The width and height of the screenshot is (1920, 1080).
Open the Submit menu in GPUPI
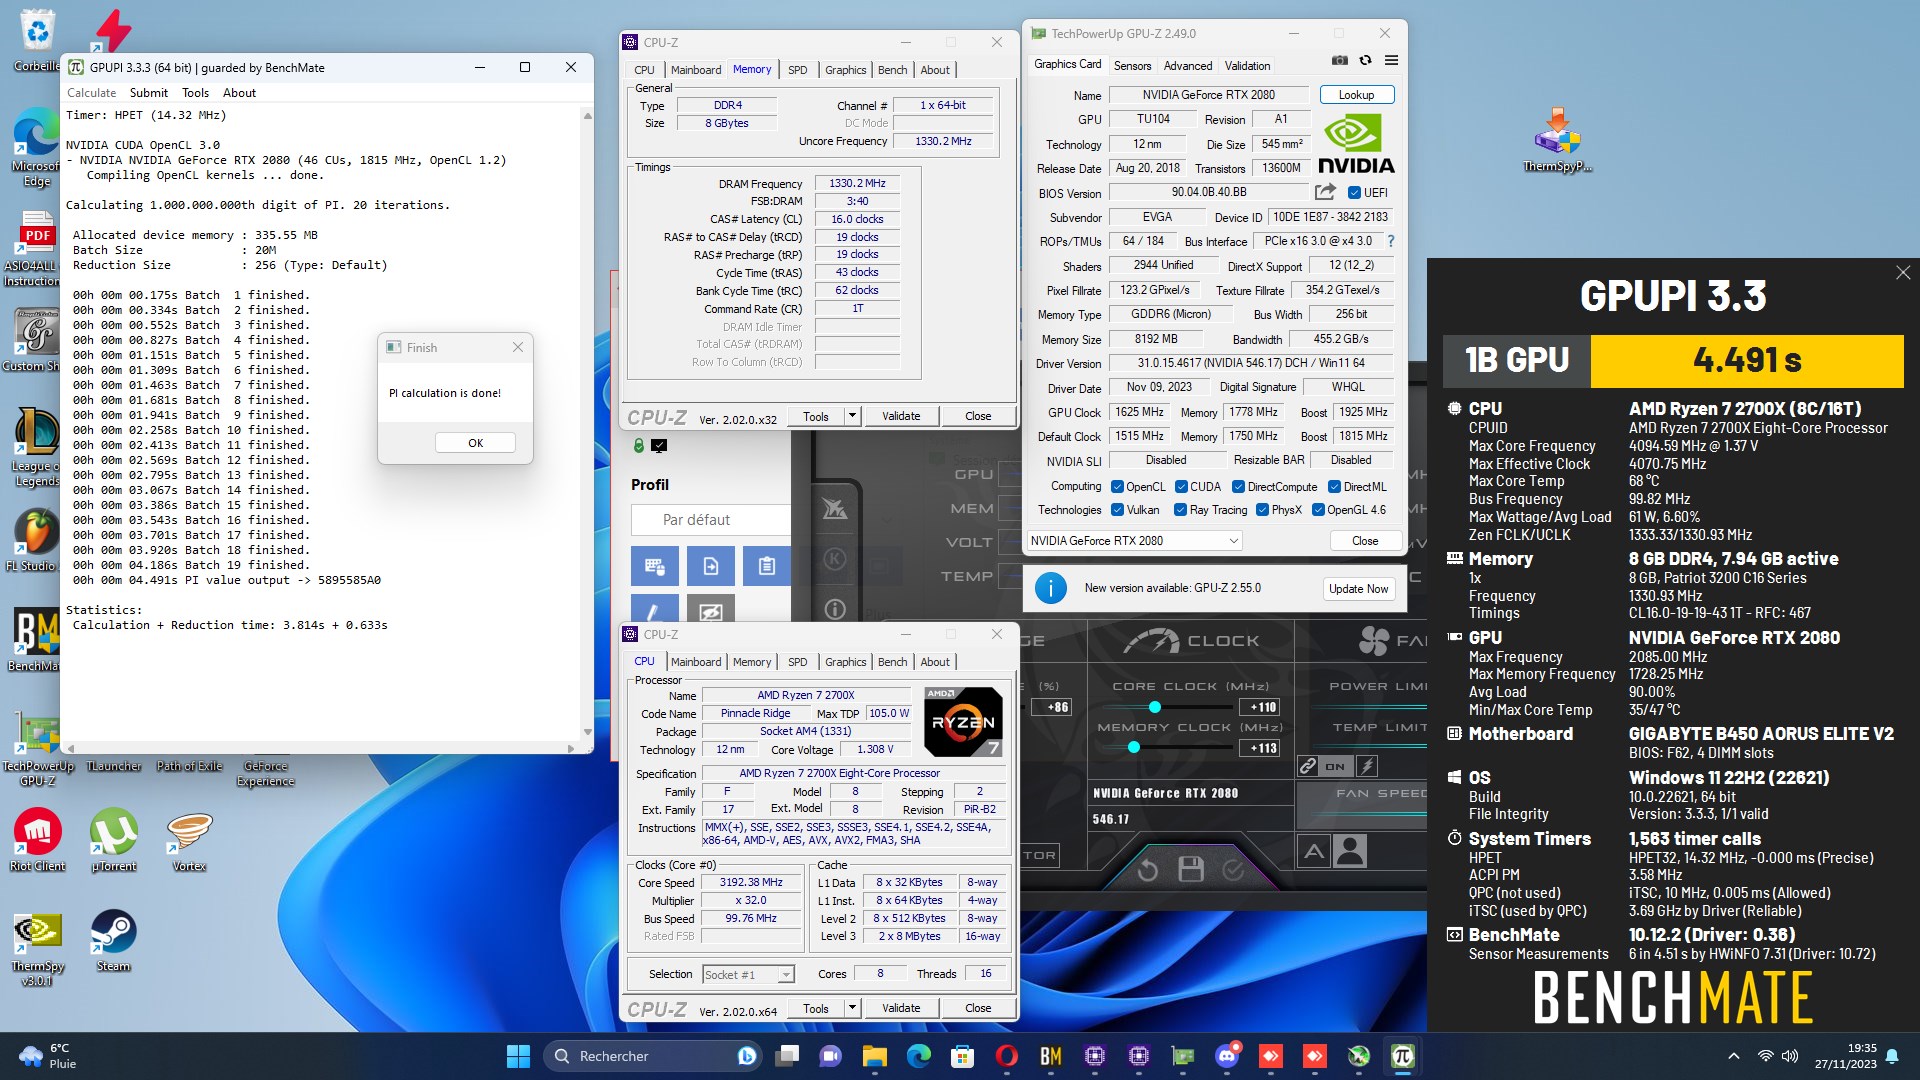click(149, 93)
